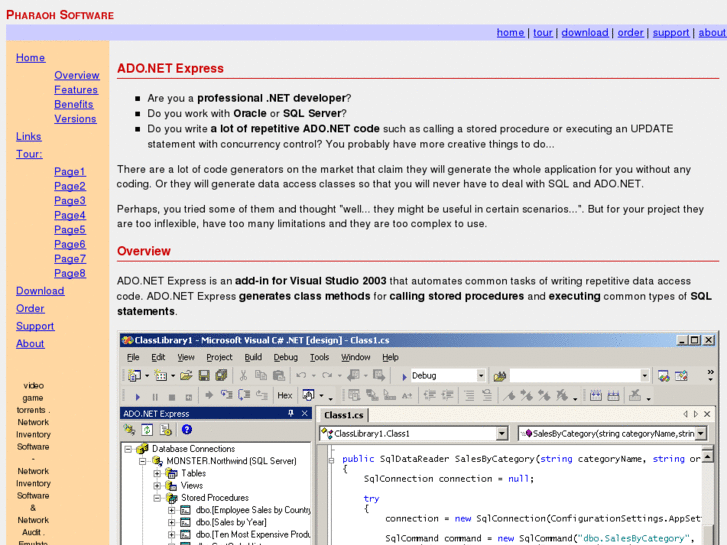Click the Open File toolbar icon
The image size is (727, 545).
186,376
